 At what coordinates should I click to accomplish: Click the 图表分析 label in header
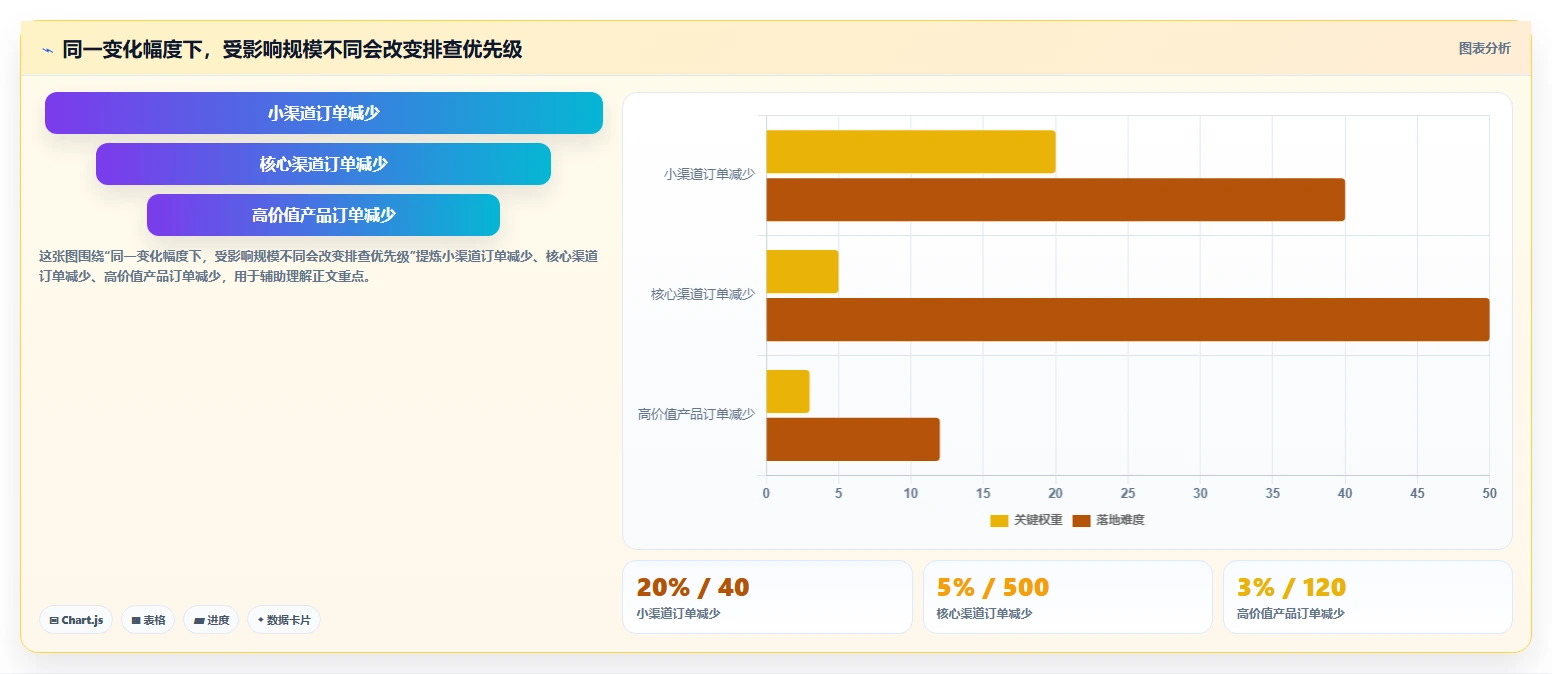click(1484, 48)
